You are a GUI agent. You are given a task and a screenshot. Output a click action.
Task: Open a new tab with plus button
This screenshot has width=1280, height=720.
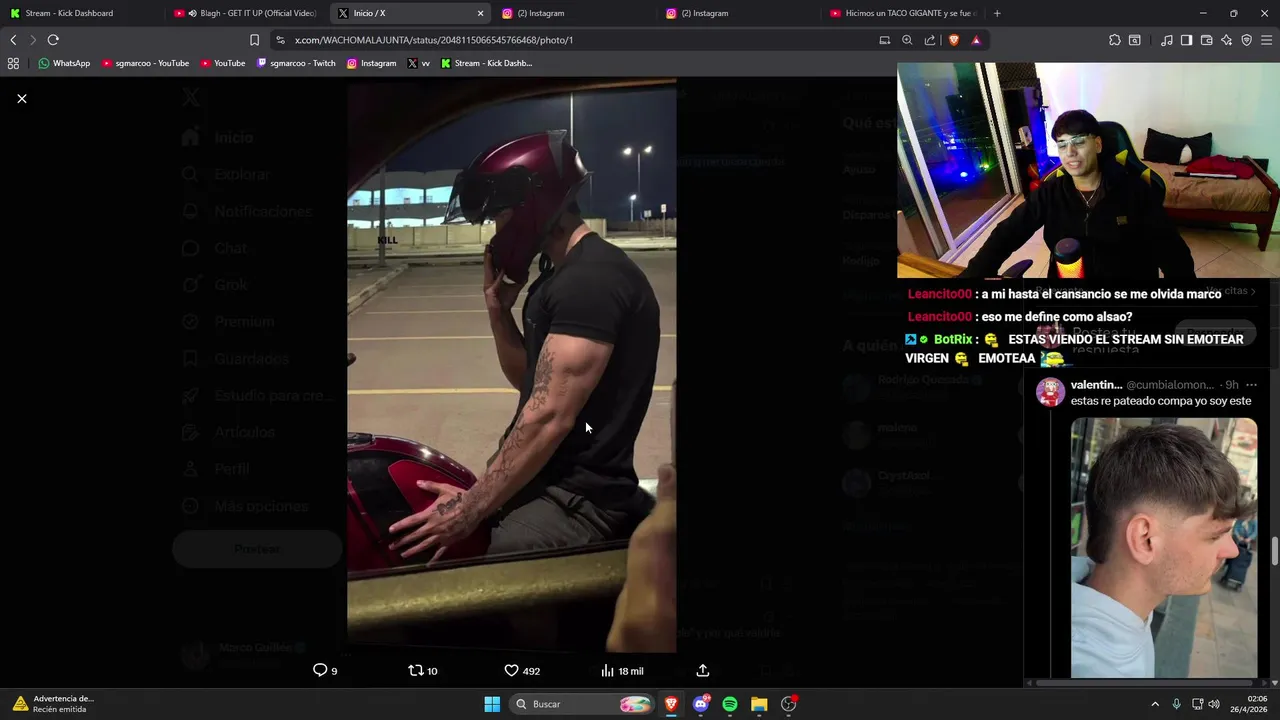997,13
